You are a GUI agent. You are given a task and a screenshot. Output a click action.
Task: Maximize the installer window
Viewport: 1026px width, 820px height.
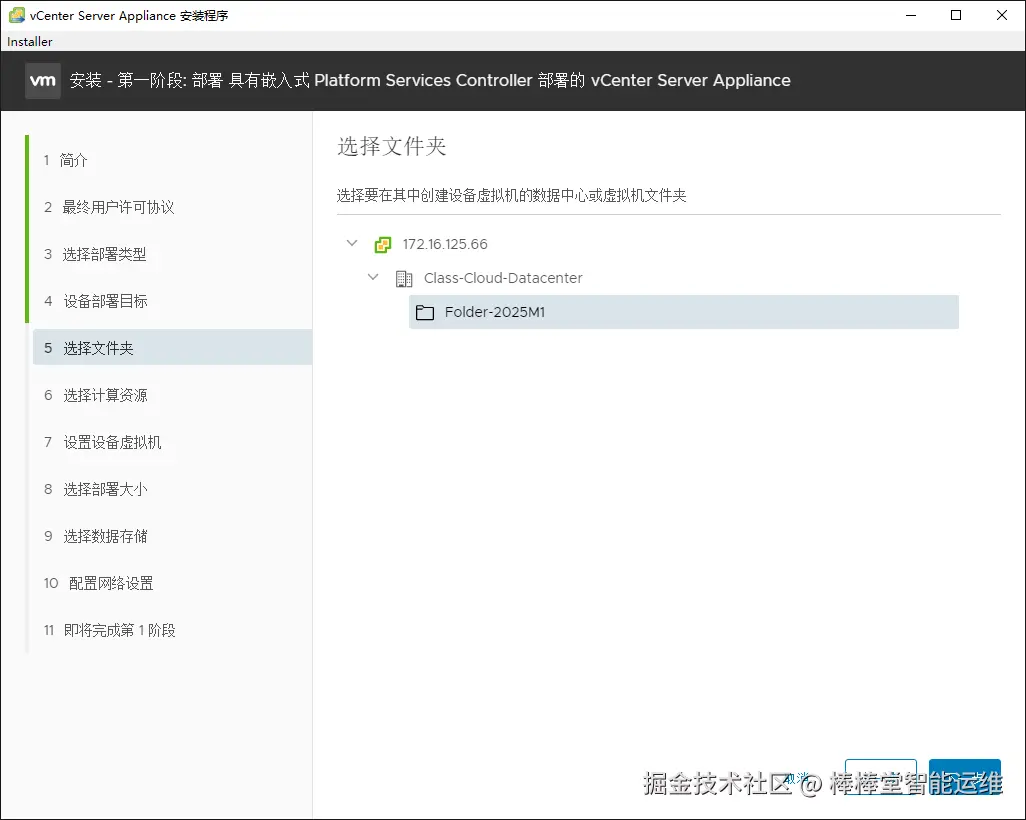[956, 15]
